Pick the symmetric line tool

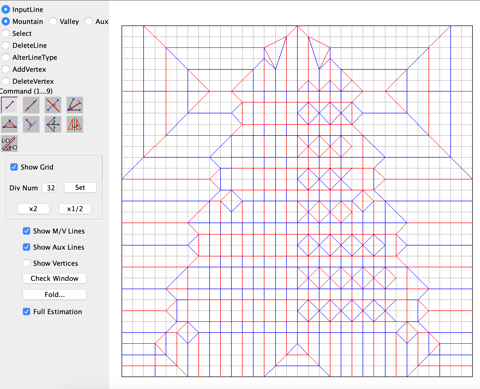point(53,124)
